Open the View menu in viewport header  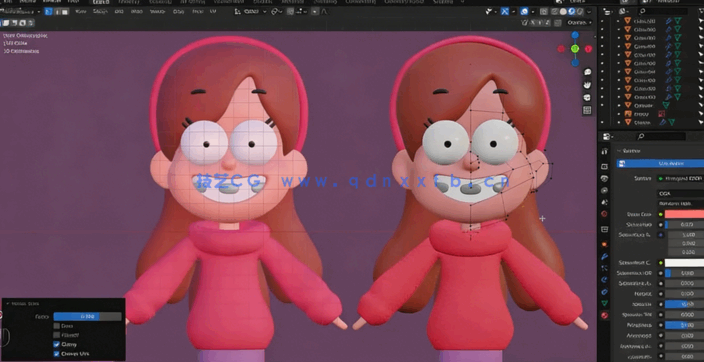pyautogui.click(x=81, y=11)
